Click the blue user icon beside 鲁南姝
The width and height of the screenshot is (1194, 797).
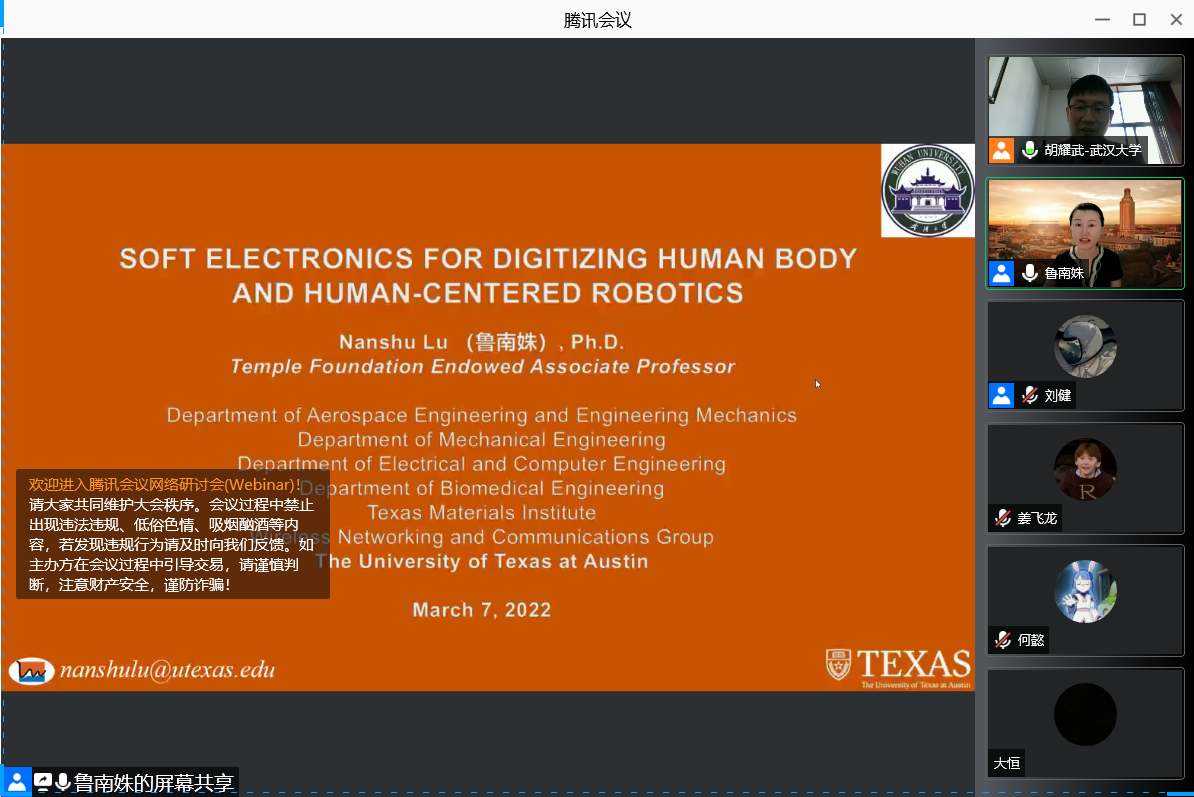(1001, 273)
